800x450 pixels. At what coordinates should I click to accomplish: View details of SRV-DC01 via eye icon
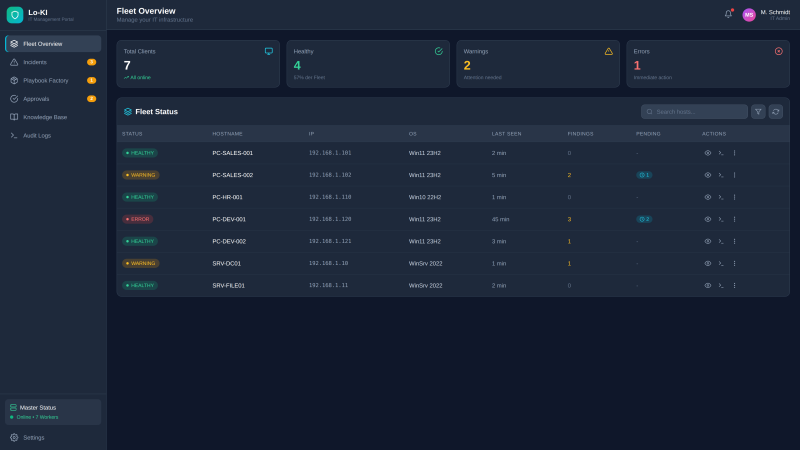coord(708,263)
